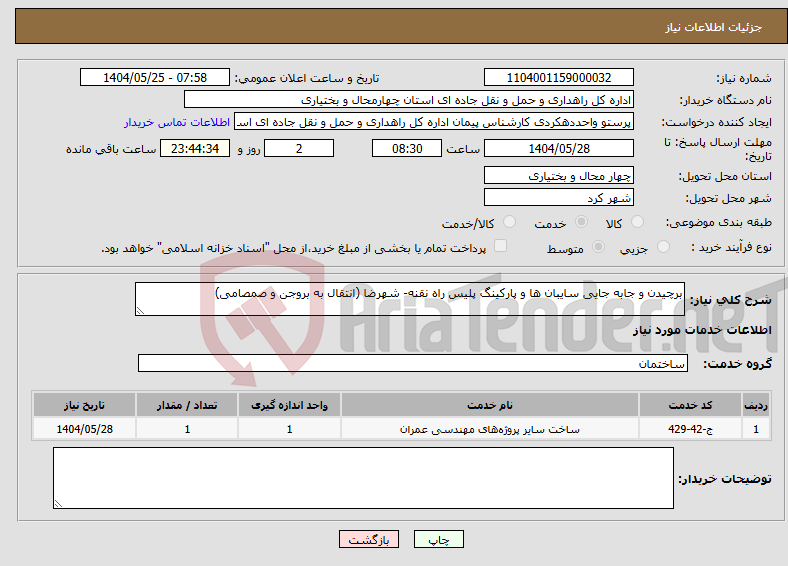Click the اطلاعات خدمات مورد نیاز heading
This screenshot has width=788, height=566.
[702, 330]
